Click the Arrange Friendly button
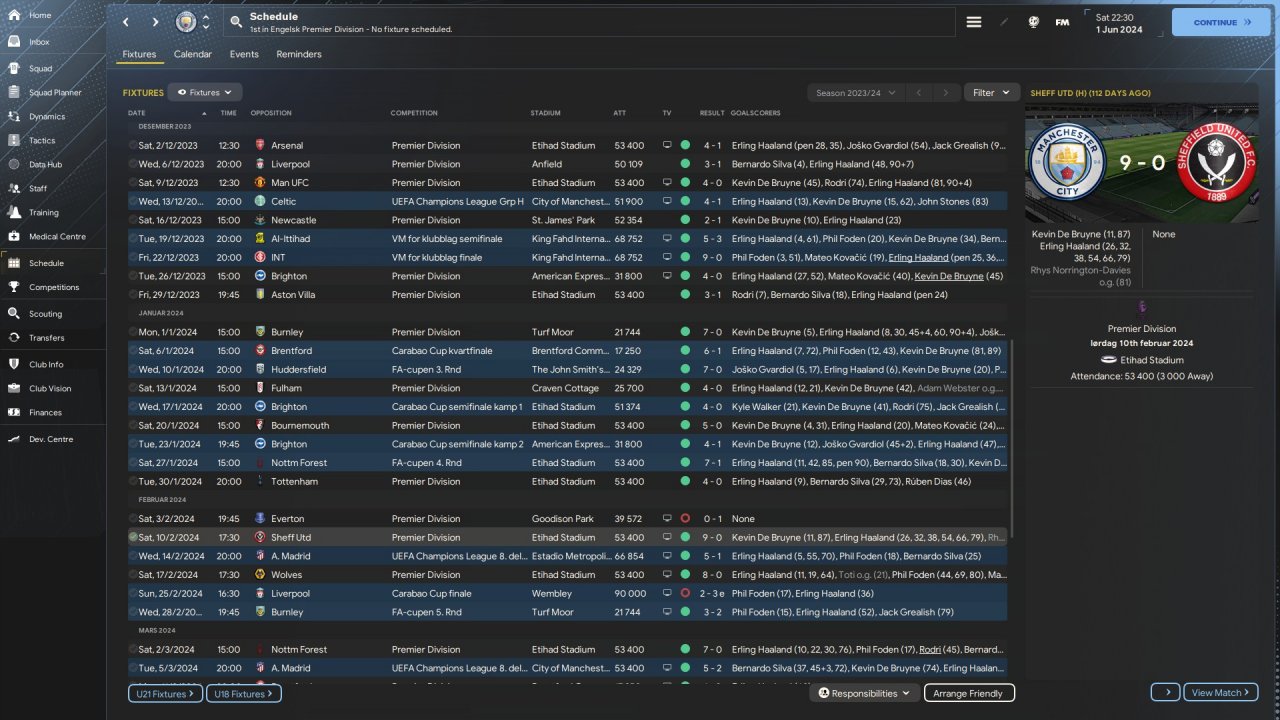 click(x=969, y=693)
